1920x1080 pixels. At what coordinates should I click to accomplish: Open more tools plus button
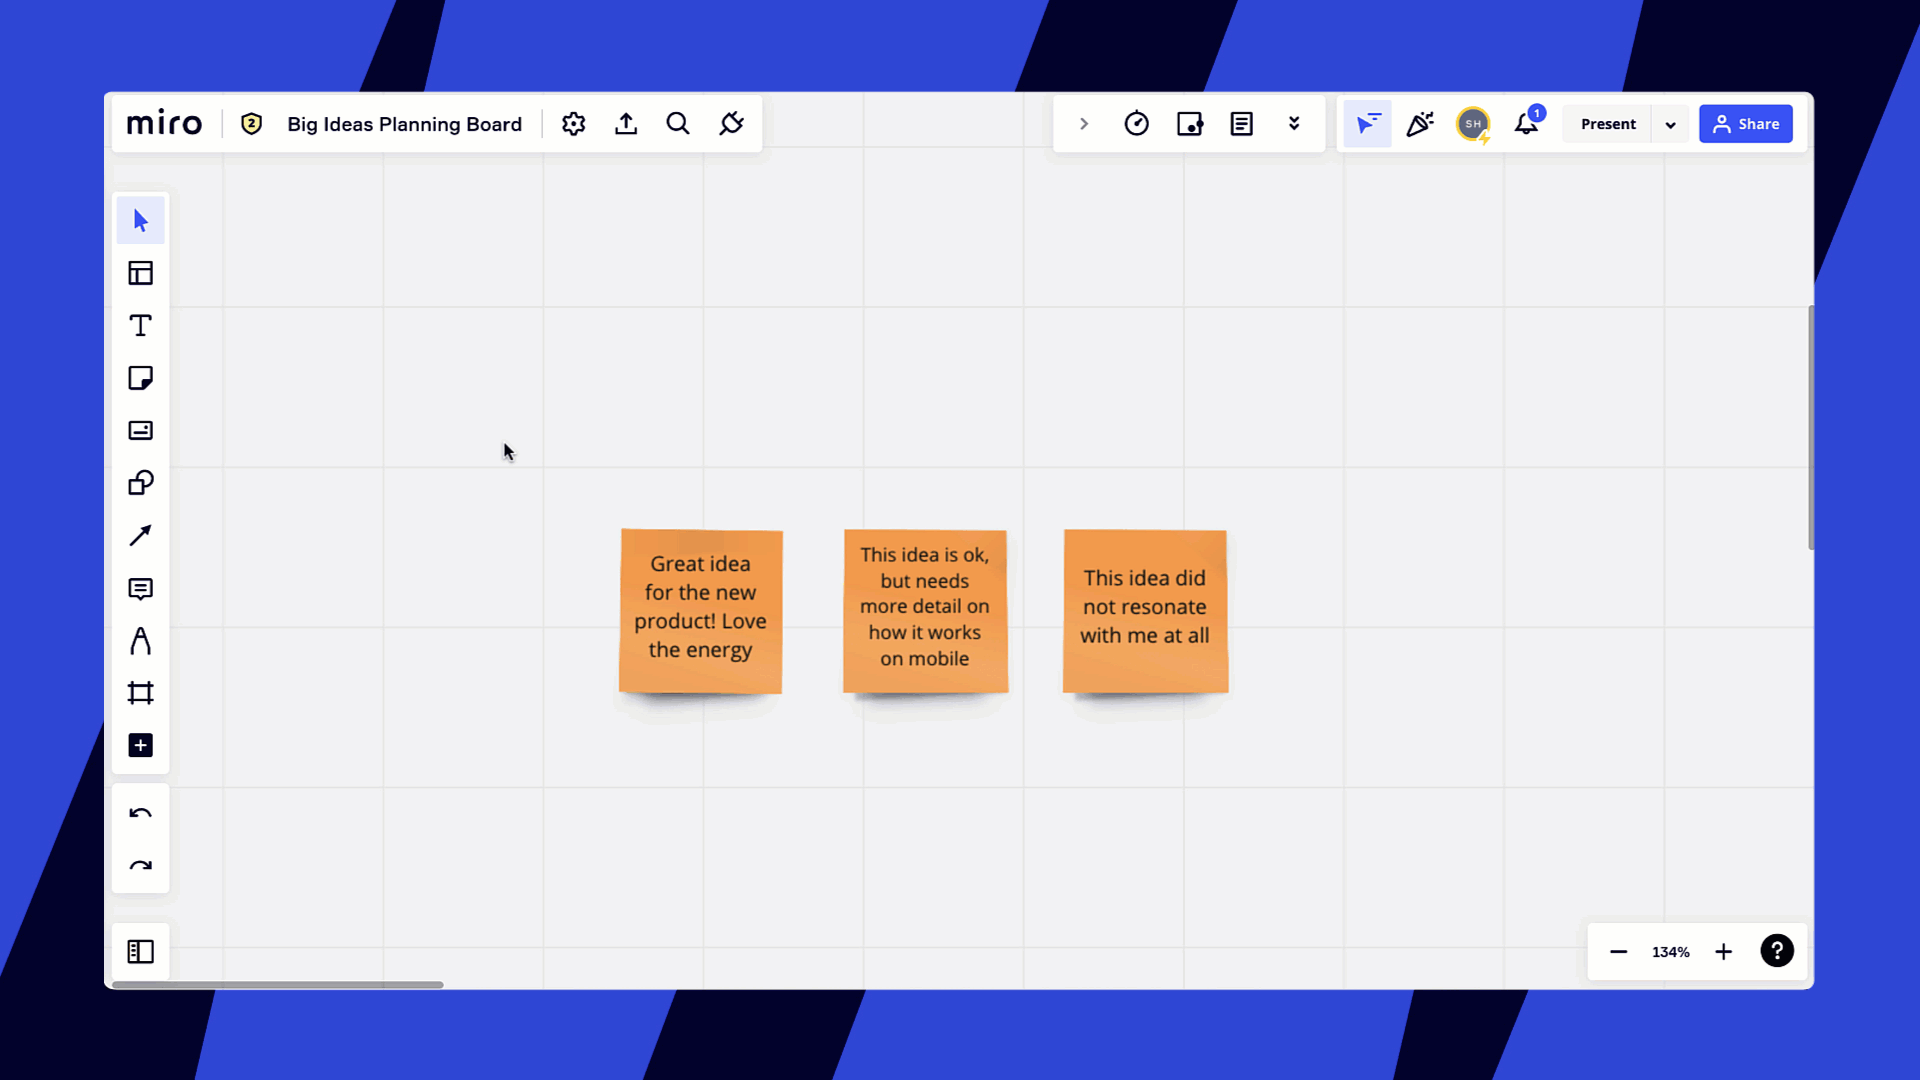140,746
